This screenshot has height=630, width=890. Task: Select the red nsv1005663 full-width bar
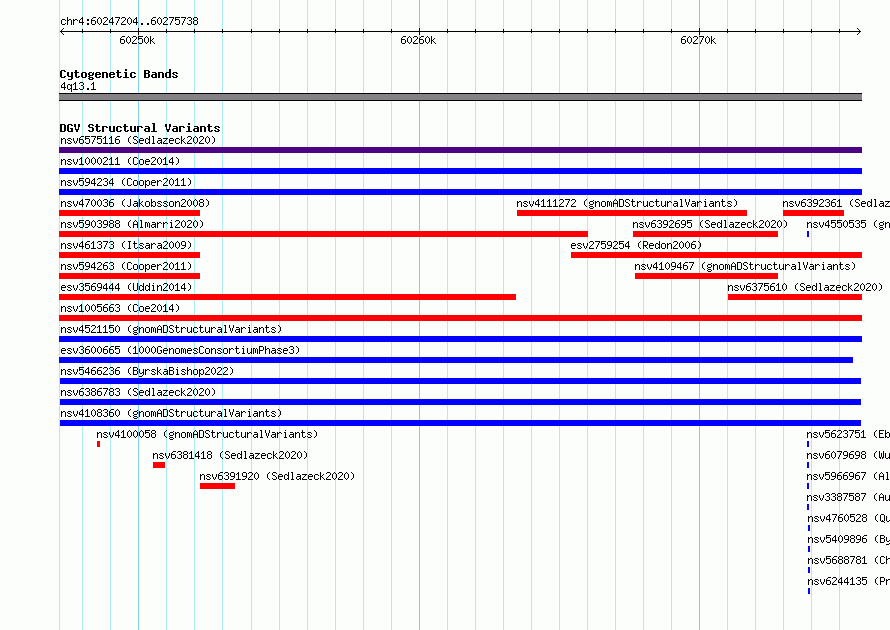click(460, 318)
